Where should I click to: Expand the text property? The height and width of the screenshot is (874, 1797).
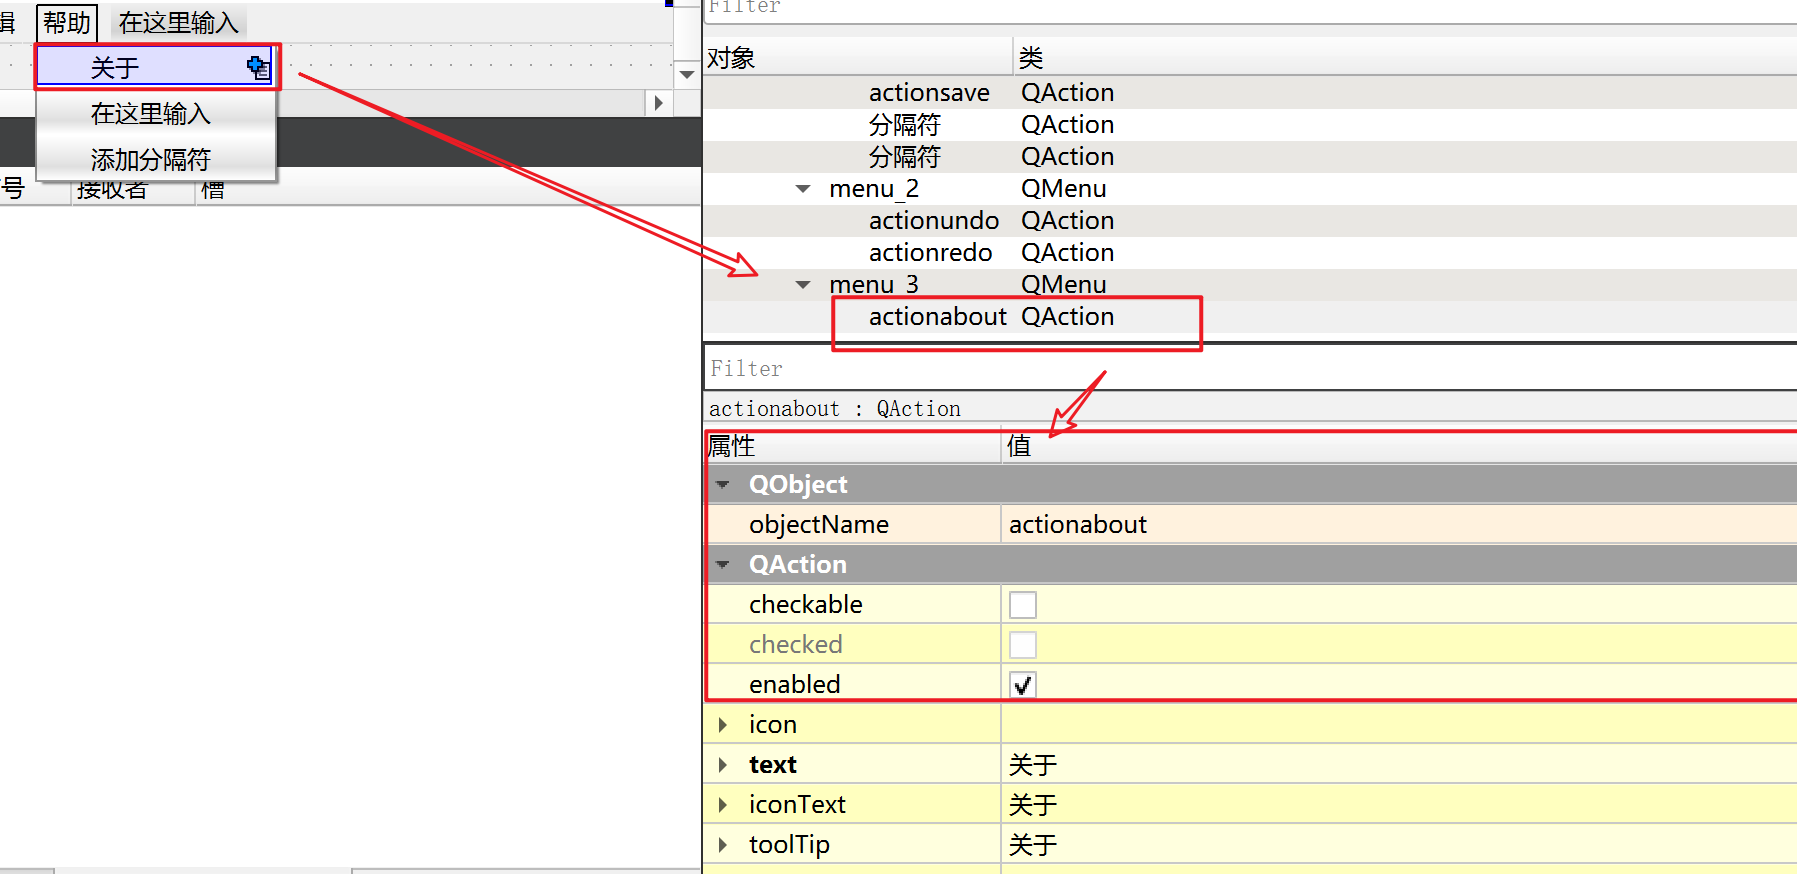pos(722,764)
